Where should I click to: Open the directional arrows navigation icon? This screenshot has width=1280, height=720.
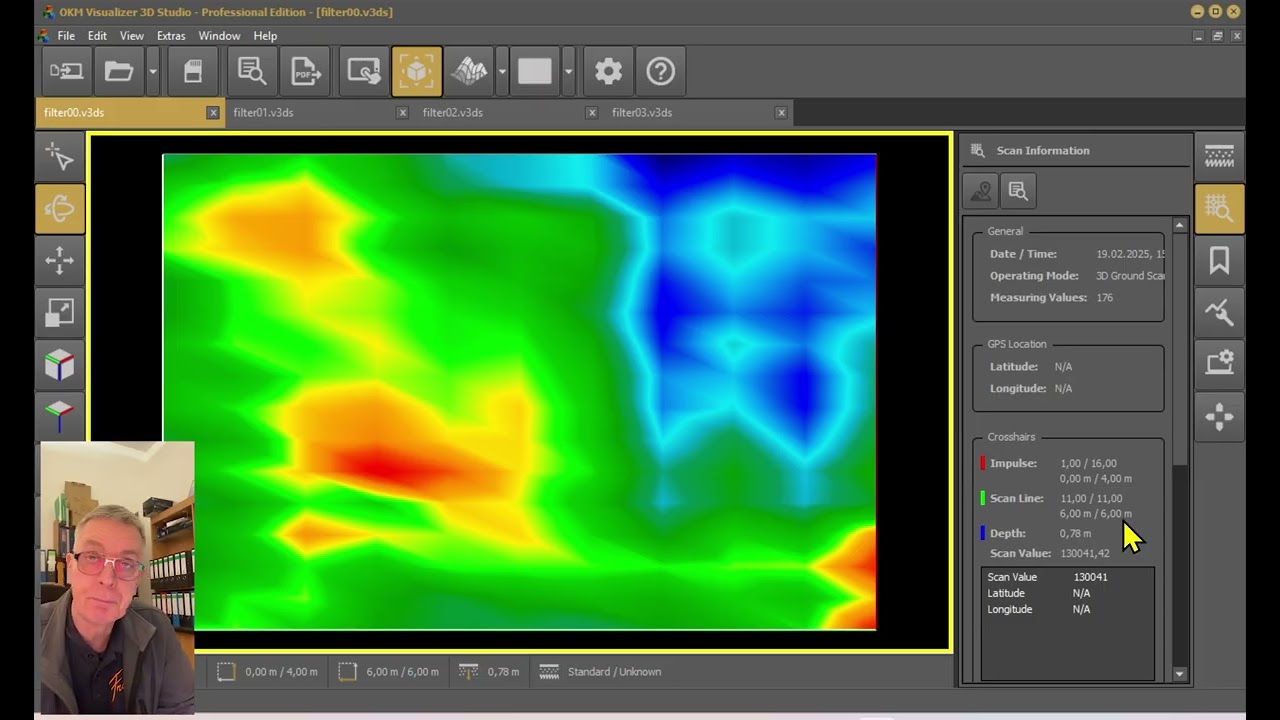click(x=1219, y=417)
